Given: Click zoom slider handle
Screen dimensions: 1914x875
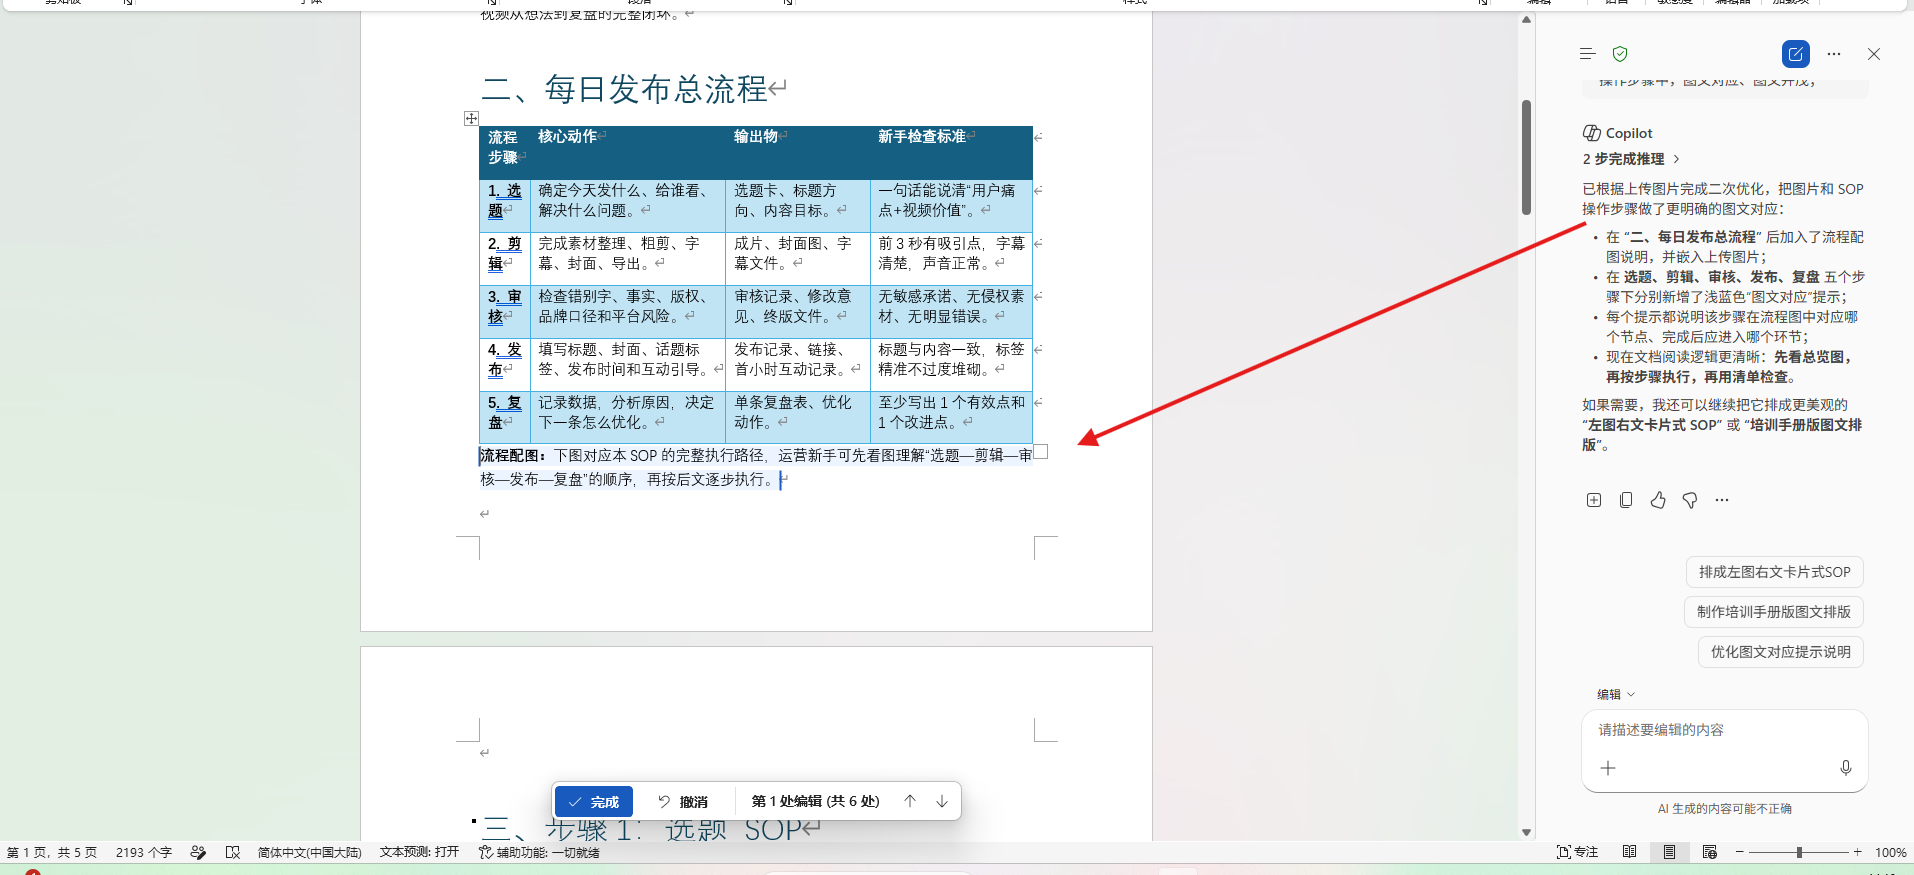Looking at the screenshot, I should (1799, 852).
